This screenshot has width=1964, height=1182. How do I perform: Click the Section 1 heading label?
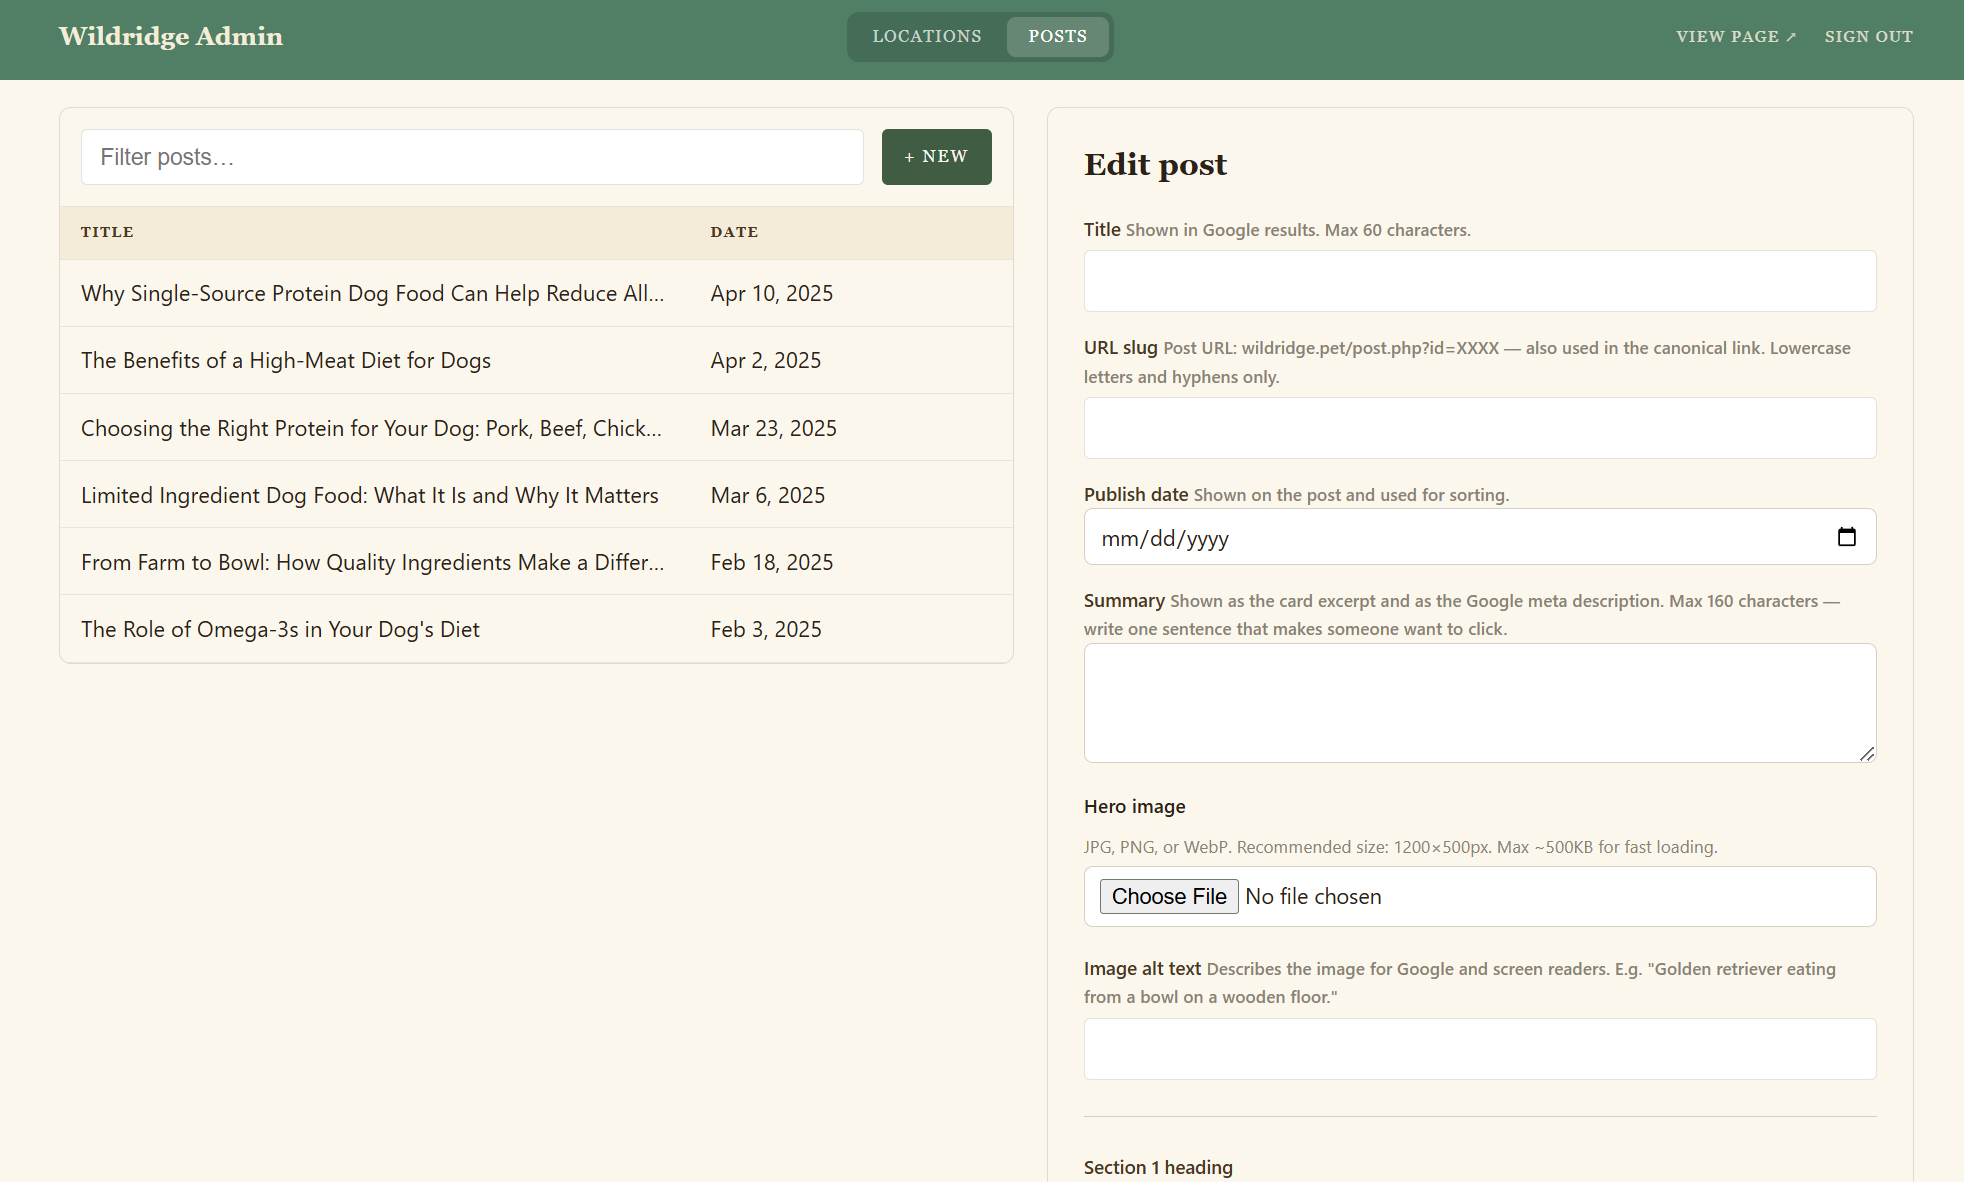point(1158,1167)
